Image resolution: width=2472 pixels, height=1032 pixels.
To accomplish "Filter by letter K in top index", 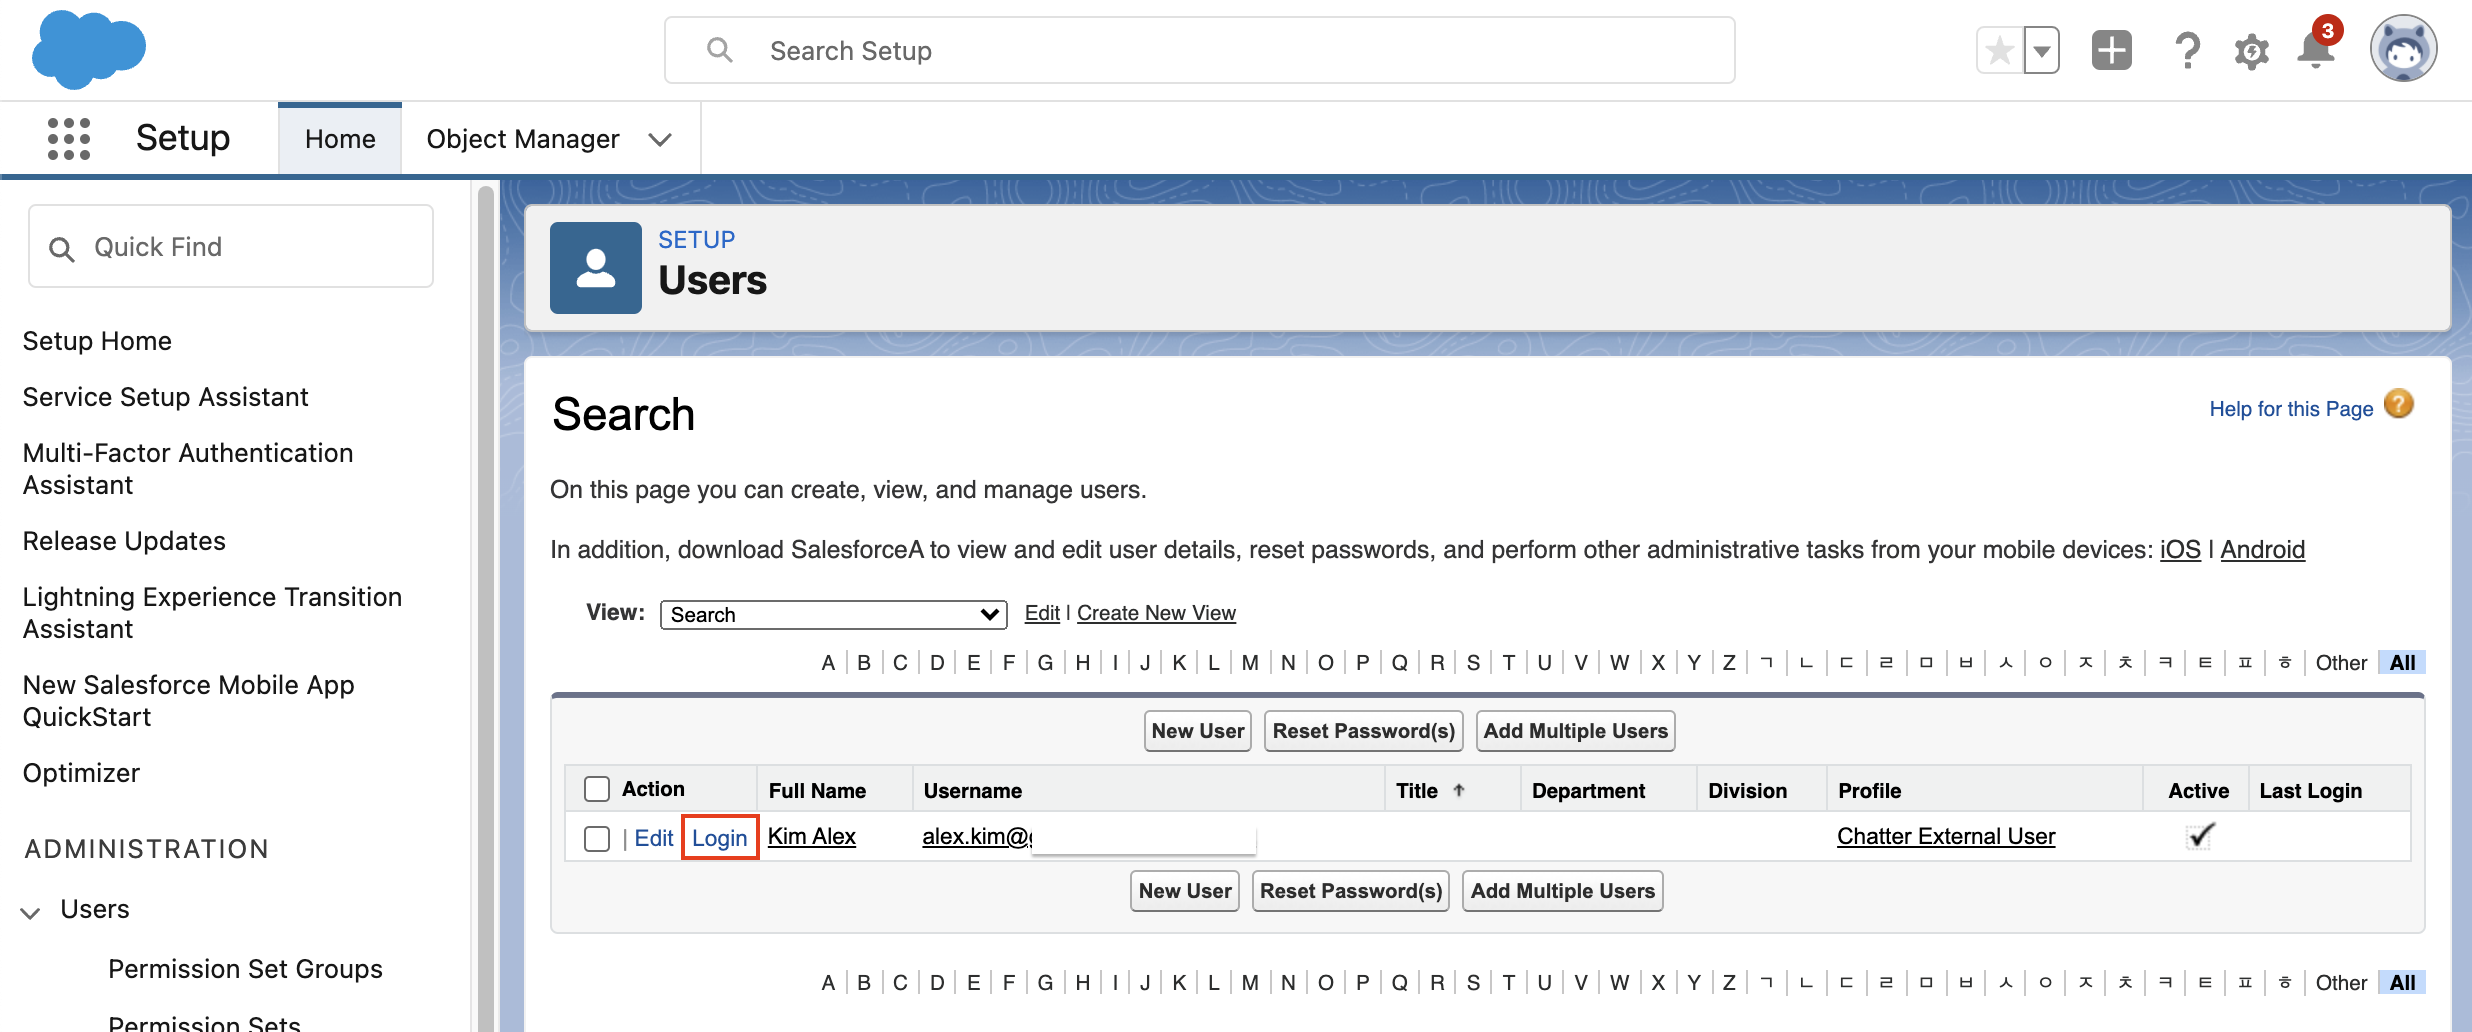I will pyautogui.click(x=1179, y=663).
